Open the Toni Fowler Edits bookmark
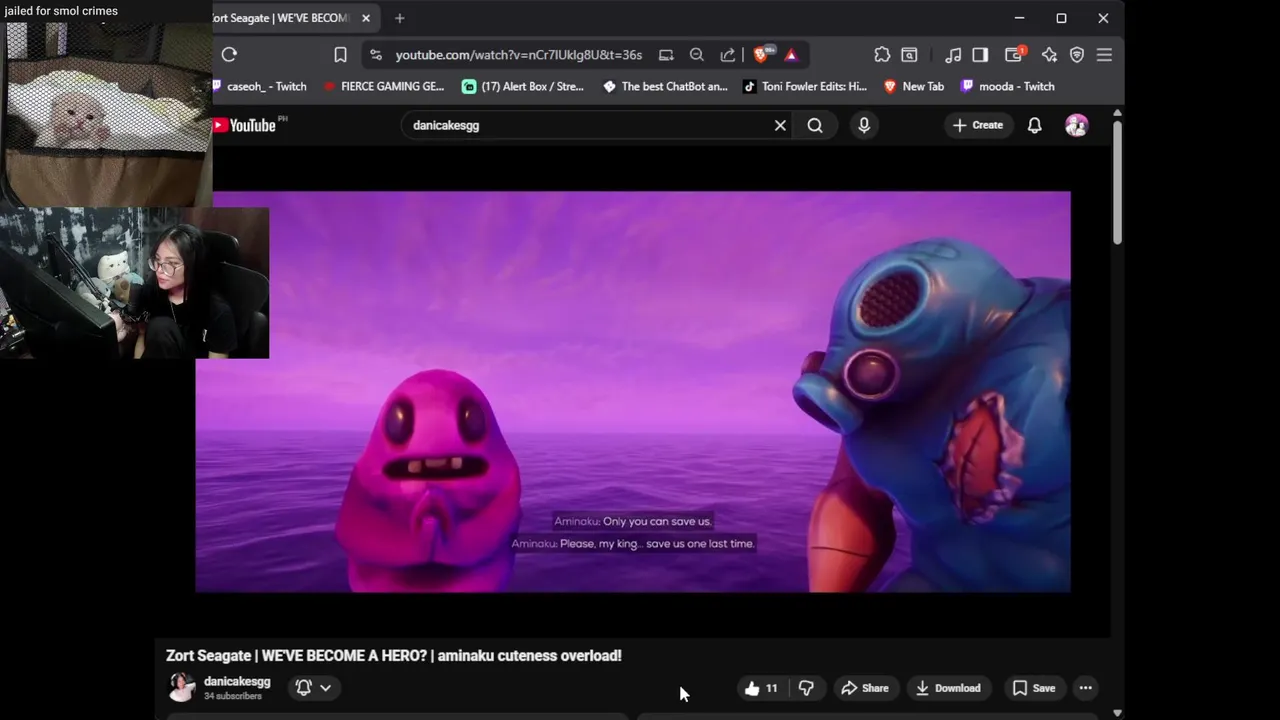1280x720 pixels. click(x=804, y=86)
